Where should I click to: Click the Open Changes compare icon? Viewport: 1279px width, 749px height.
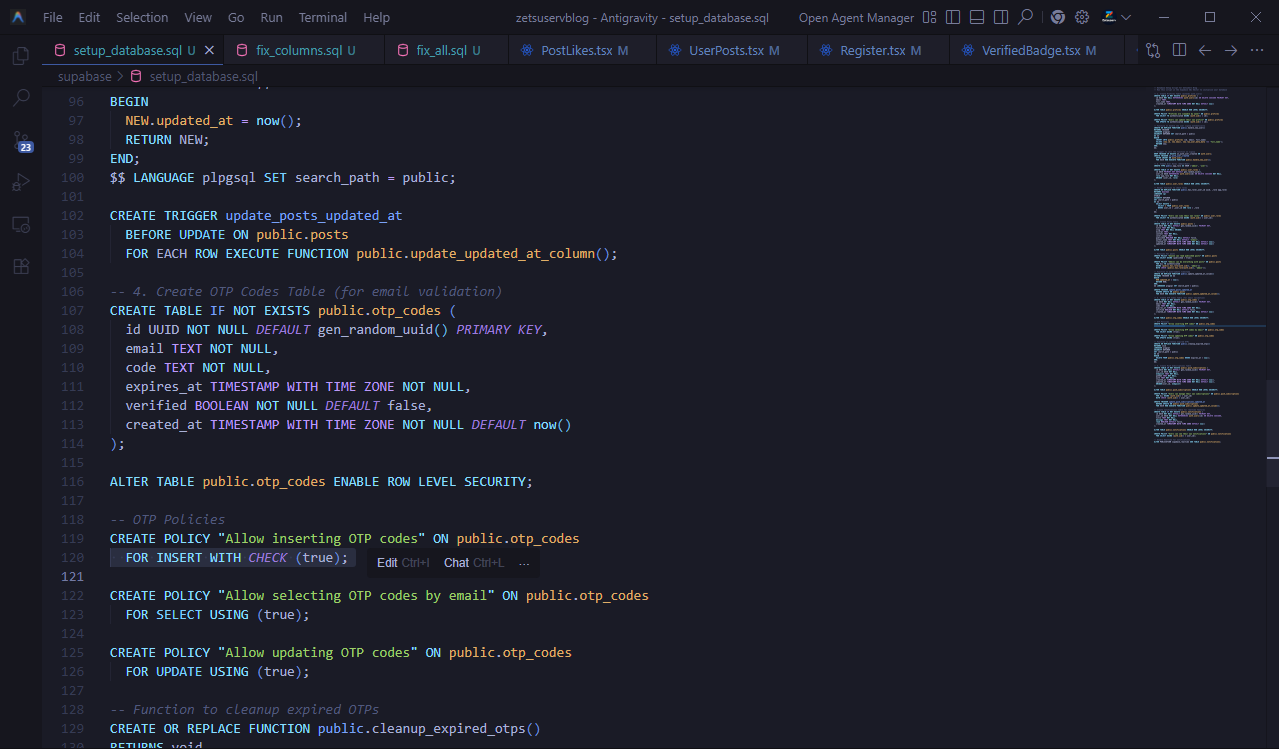coord(1153,50)
